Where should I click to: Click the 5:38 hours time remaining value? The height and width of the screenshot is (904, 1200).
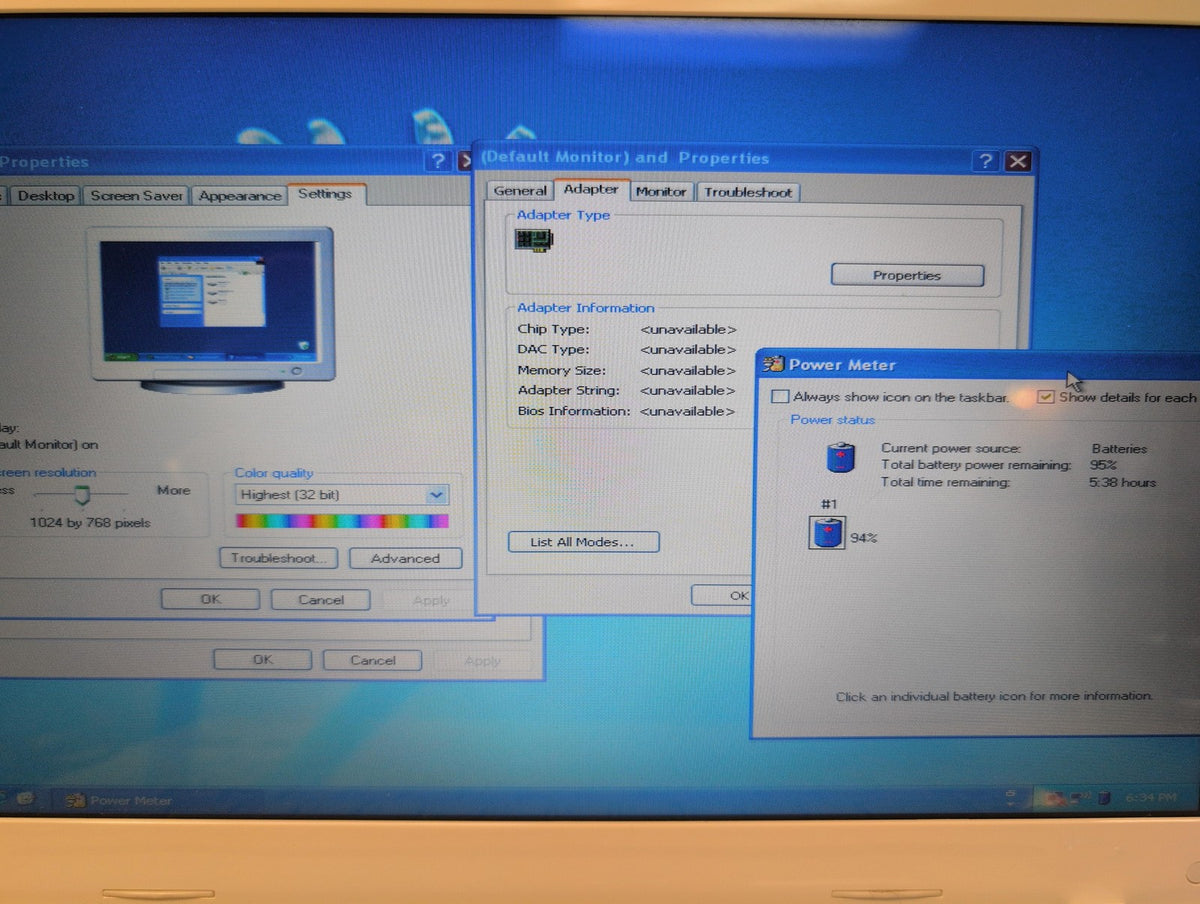pyautogui.click(x=1123, y=482)
